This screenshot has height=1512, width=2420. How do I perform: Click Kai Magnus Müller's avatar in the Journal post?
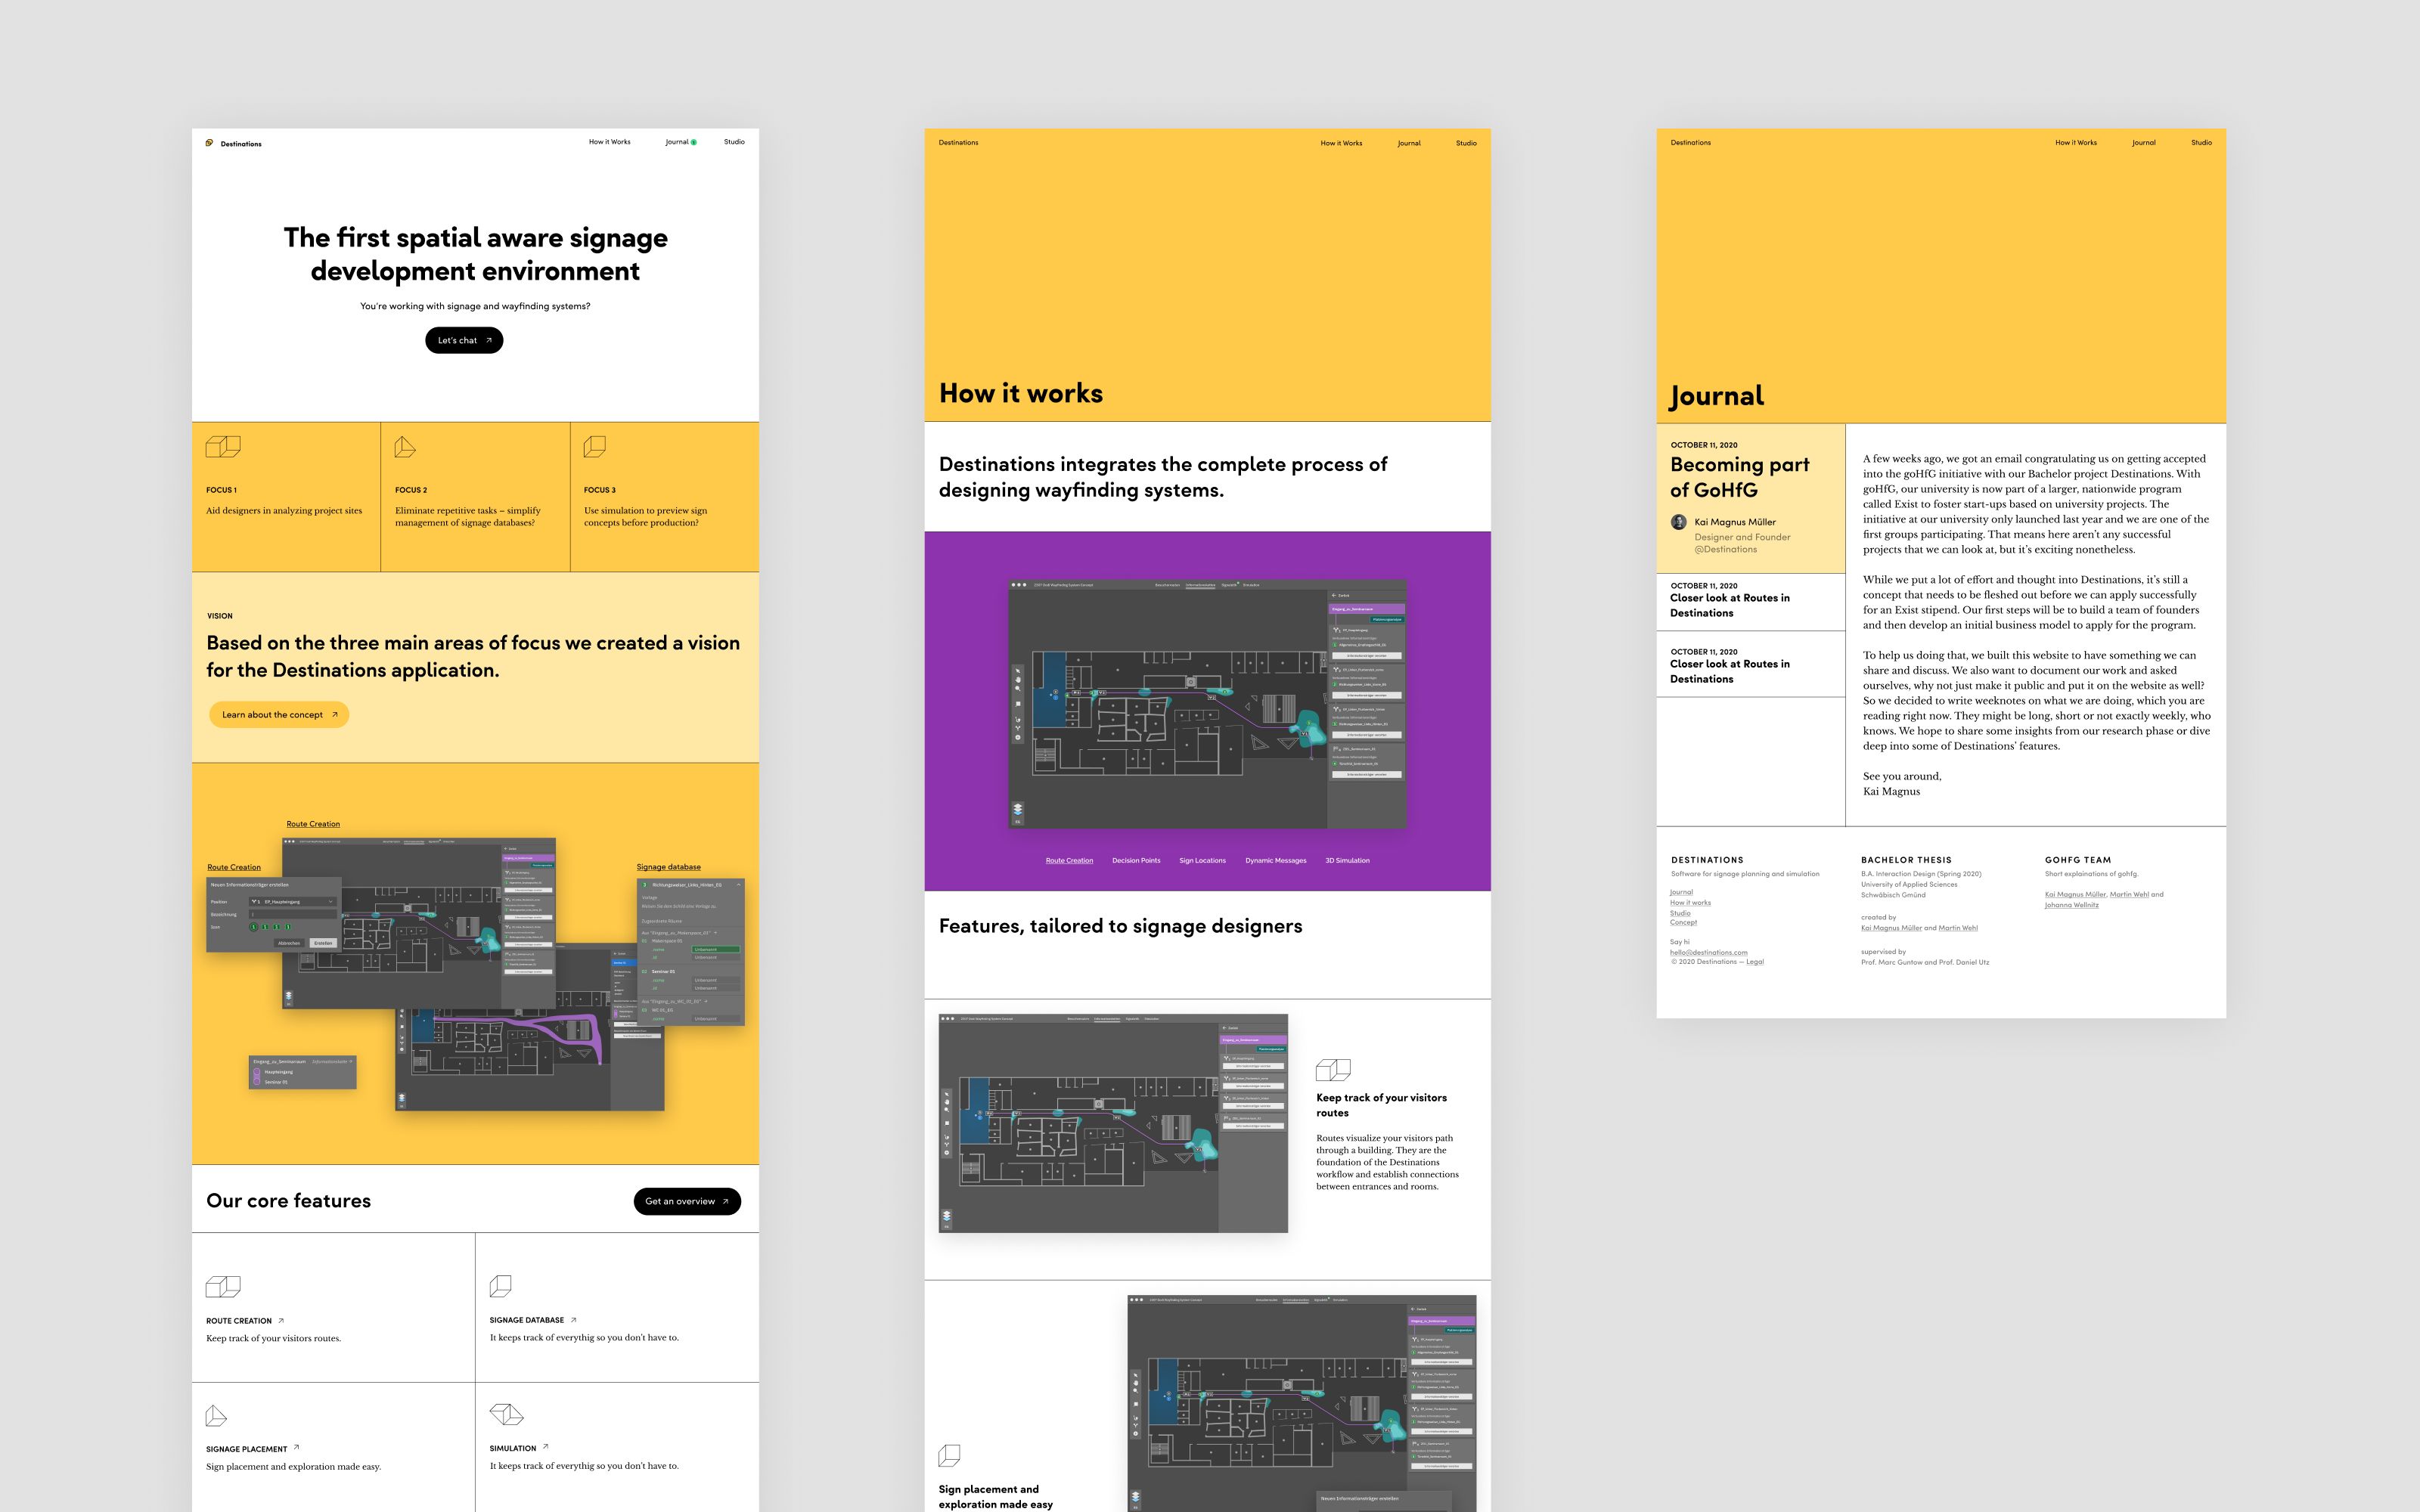click(1677, 522)
